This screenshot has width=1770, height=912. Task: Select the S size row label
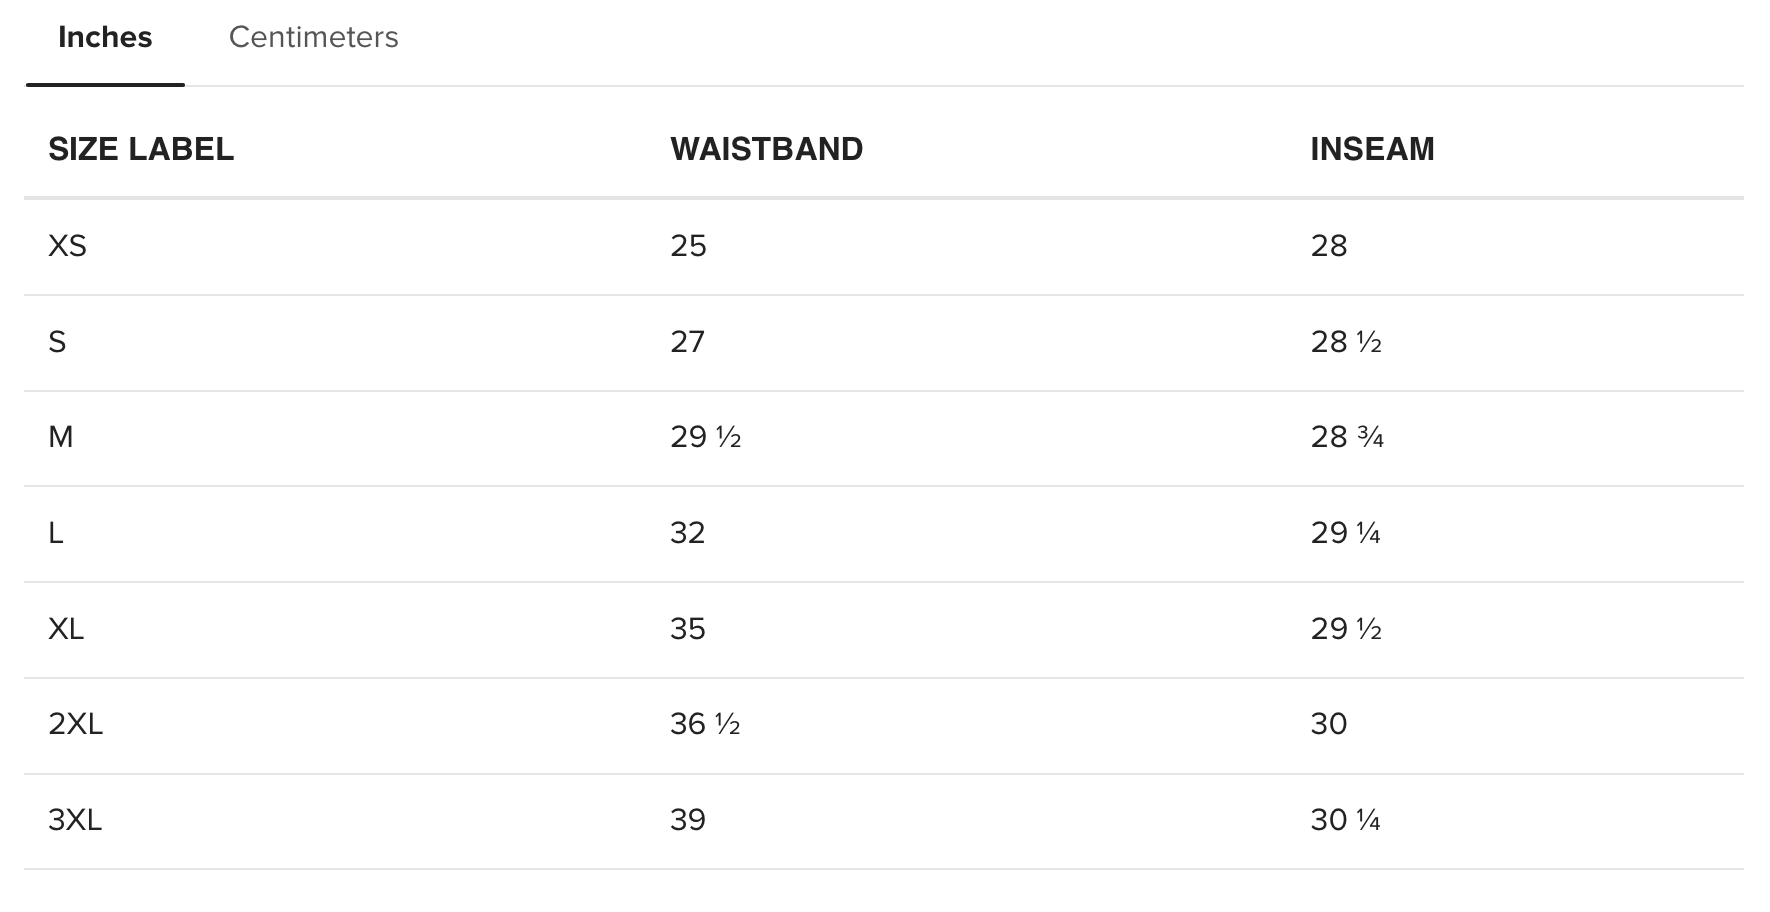click(x=57, y=342)
